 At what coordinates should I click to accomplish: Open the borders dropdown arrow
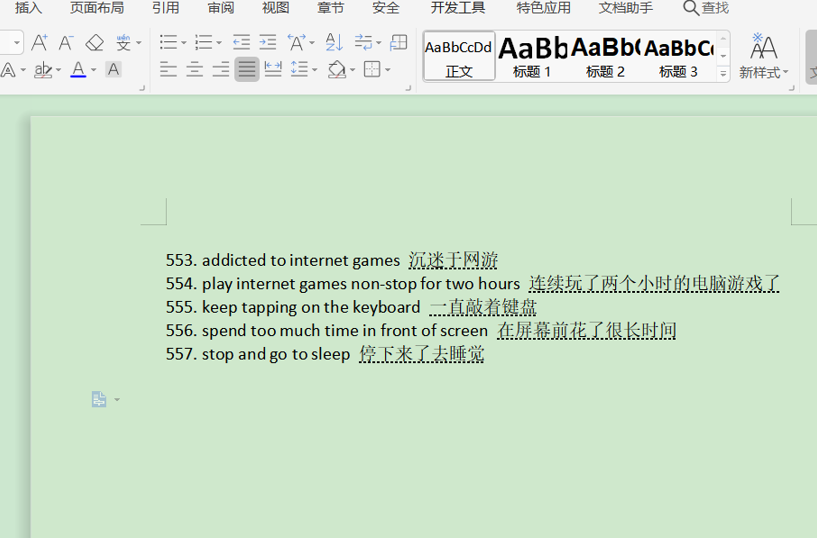[x=388, y=69]
